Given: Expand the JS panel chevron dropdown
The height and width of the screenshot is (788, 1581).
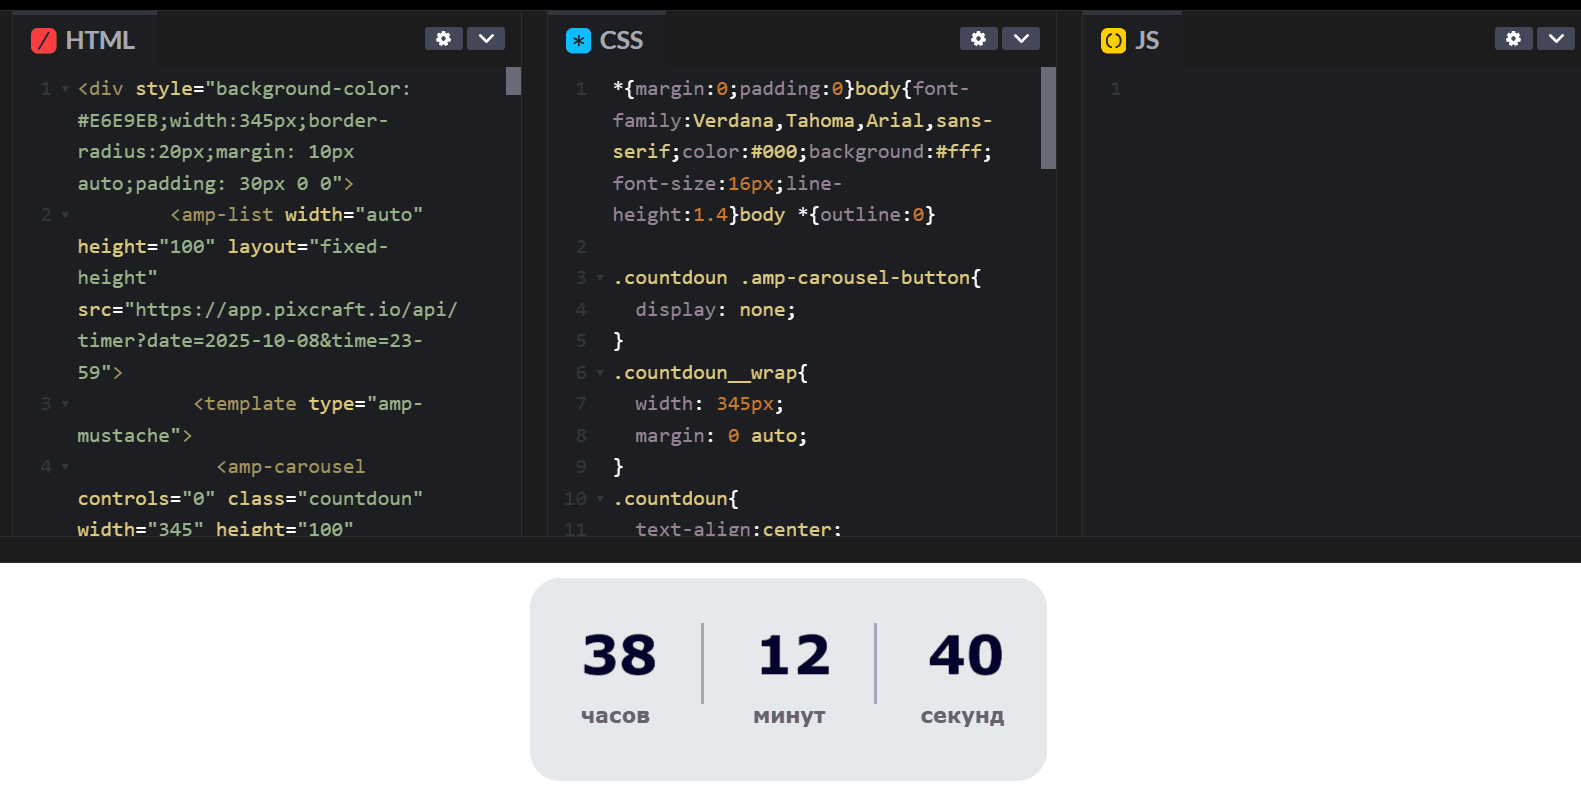Looking at the screenshot, I should [x=1556, y=39].
